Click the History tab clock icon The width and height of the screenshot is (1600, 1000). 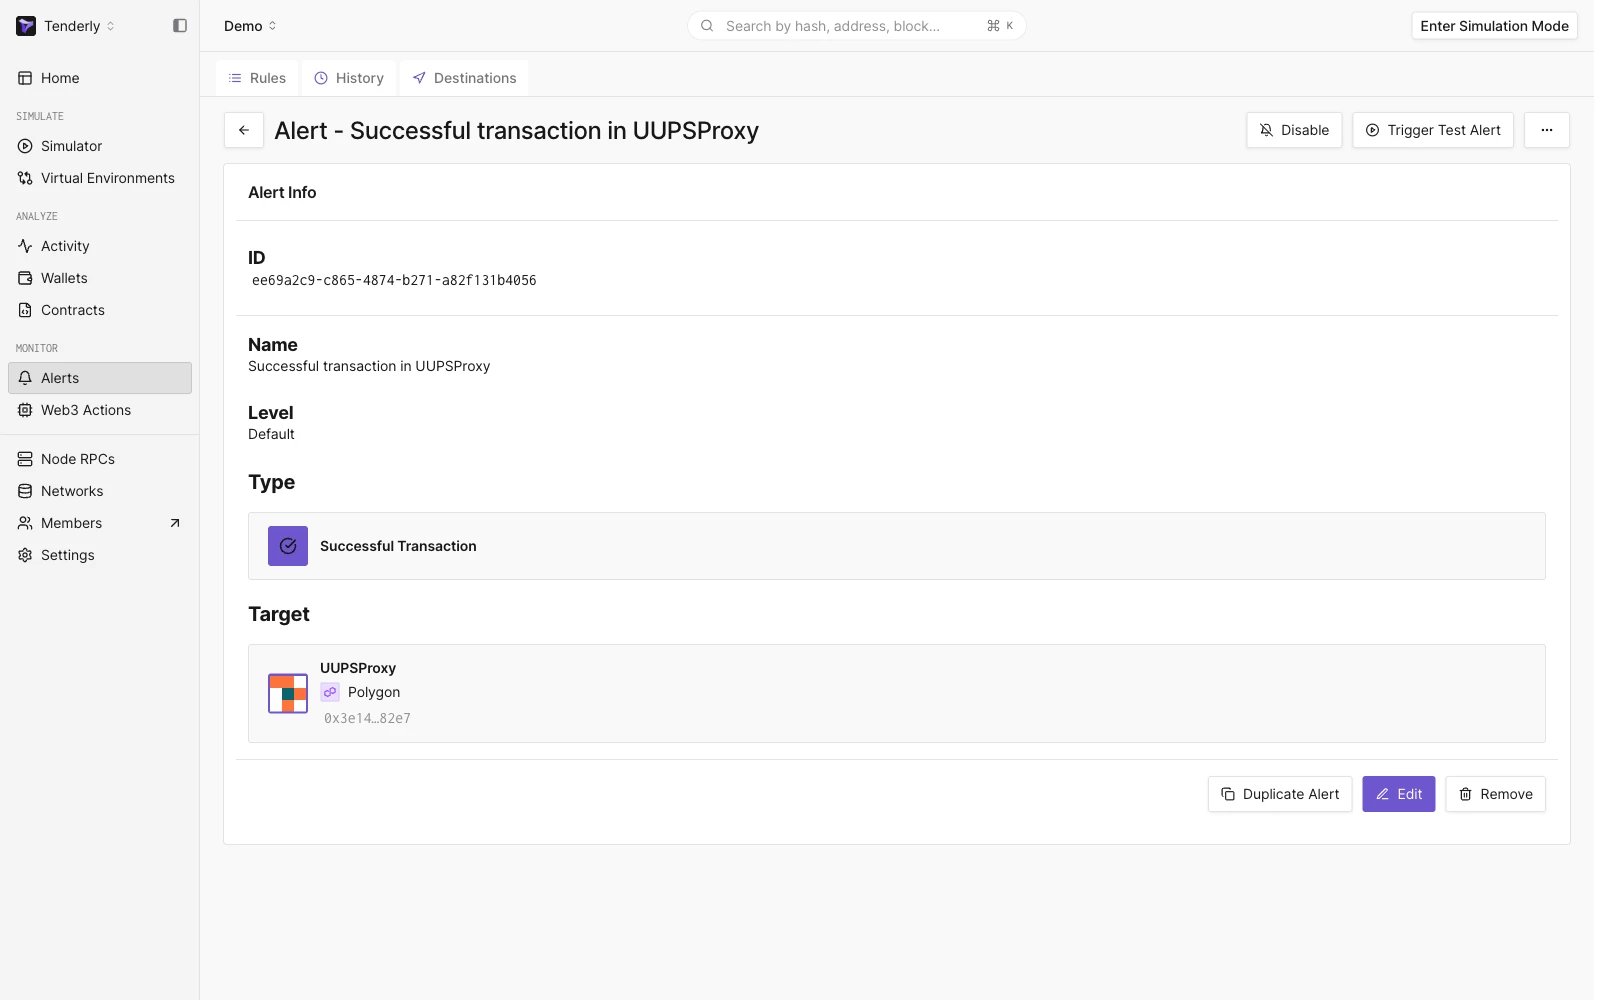[321, 78]
